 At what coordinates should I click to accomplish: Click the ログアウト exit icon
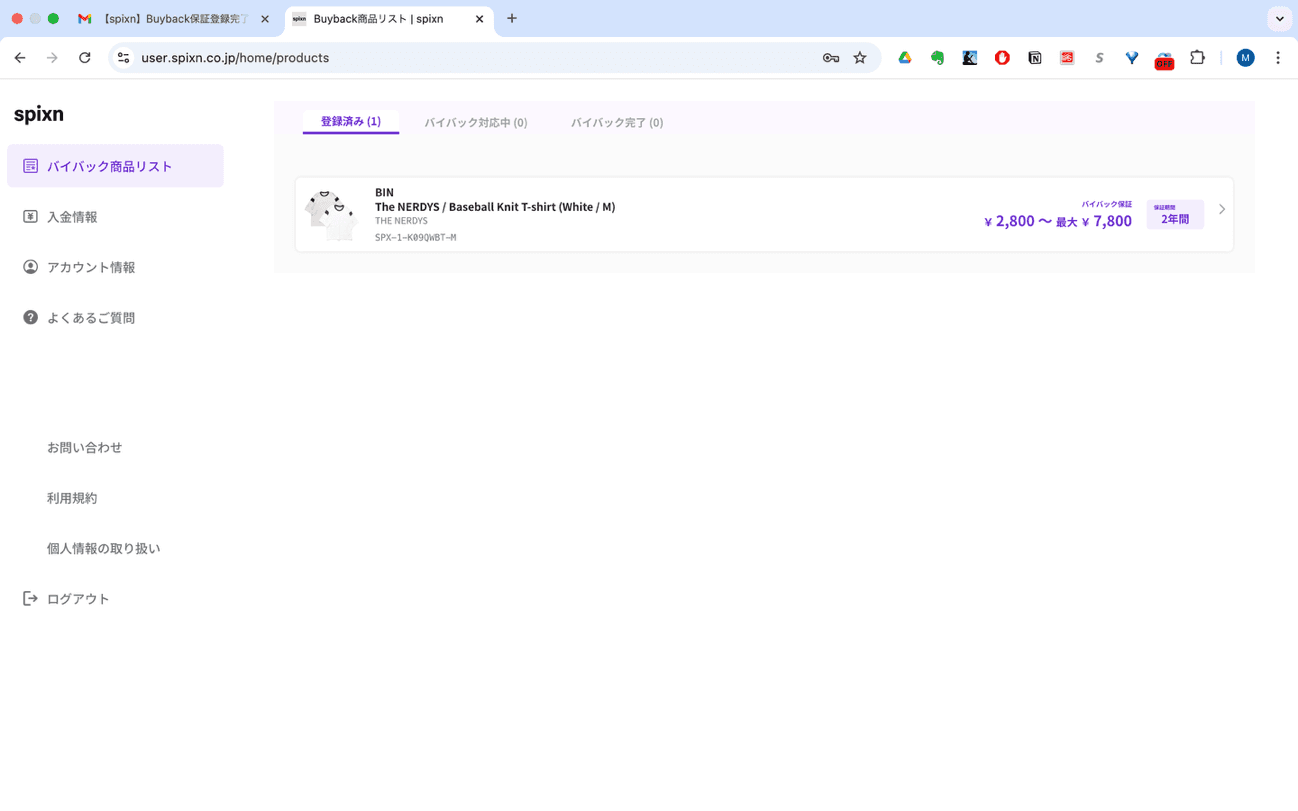coord(30,598)
